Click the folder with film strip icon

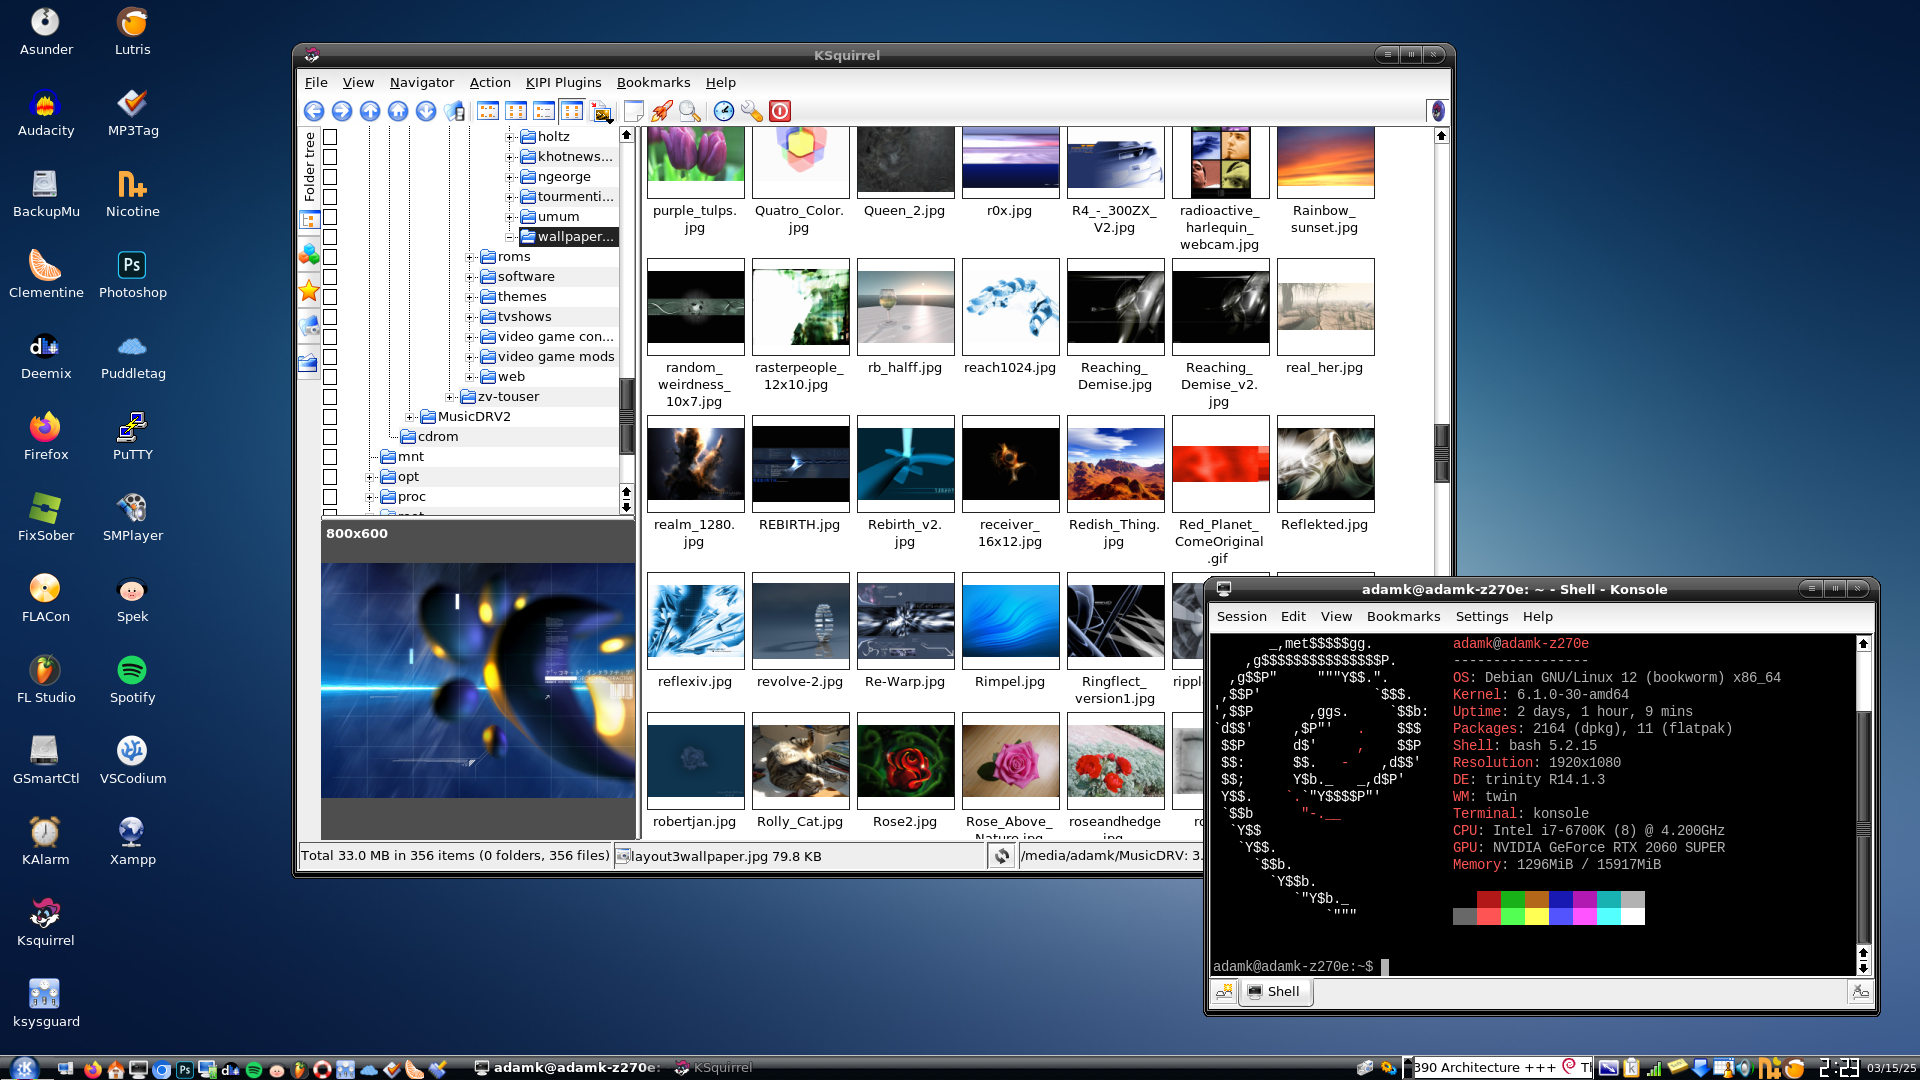pos(455,111)
